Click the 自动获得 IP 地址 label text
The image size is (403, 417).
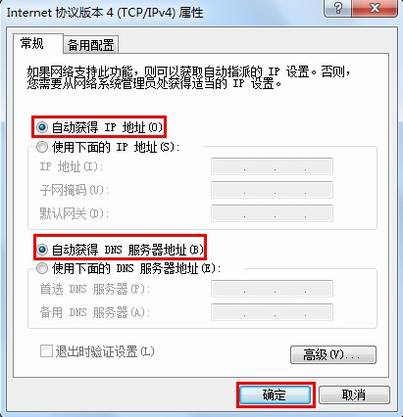[107, 127]
